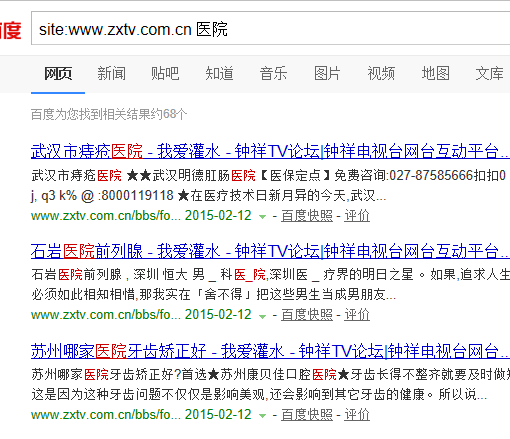Open the 音乐 tab
Viewport: 510px width, 439px height.
273,73
